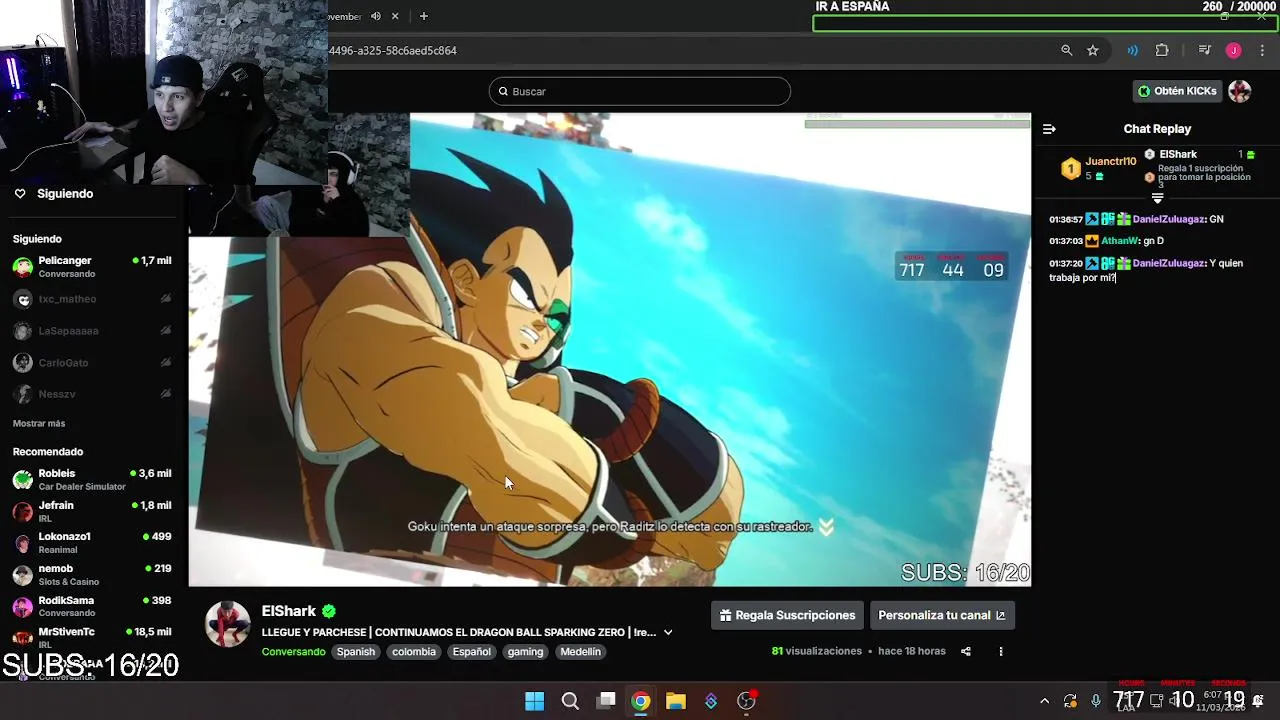Open Chrome's three-dot menu
The image size is (1280, 720).
(x=1262, y=50)
